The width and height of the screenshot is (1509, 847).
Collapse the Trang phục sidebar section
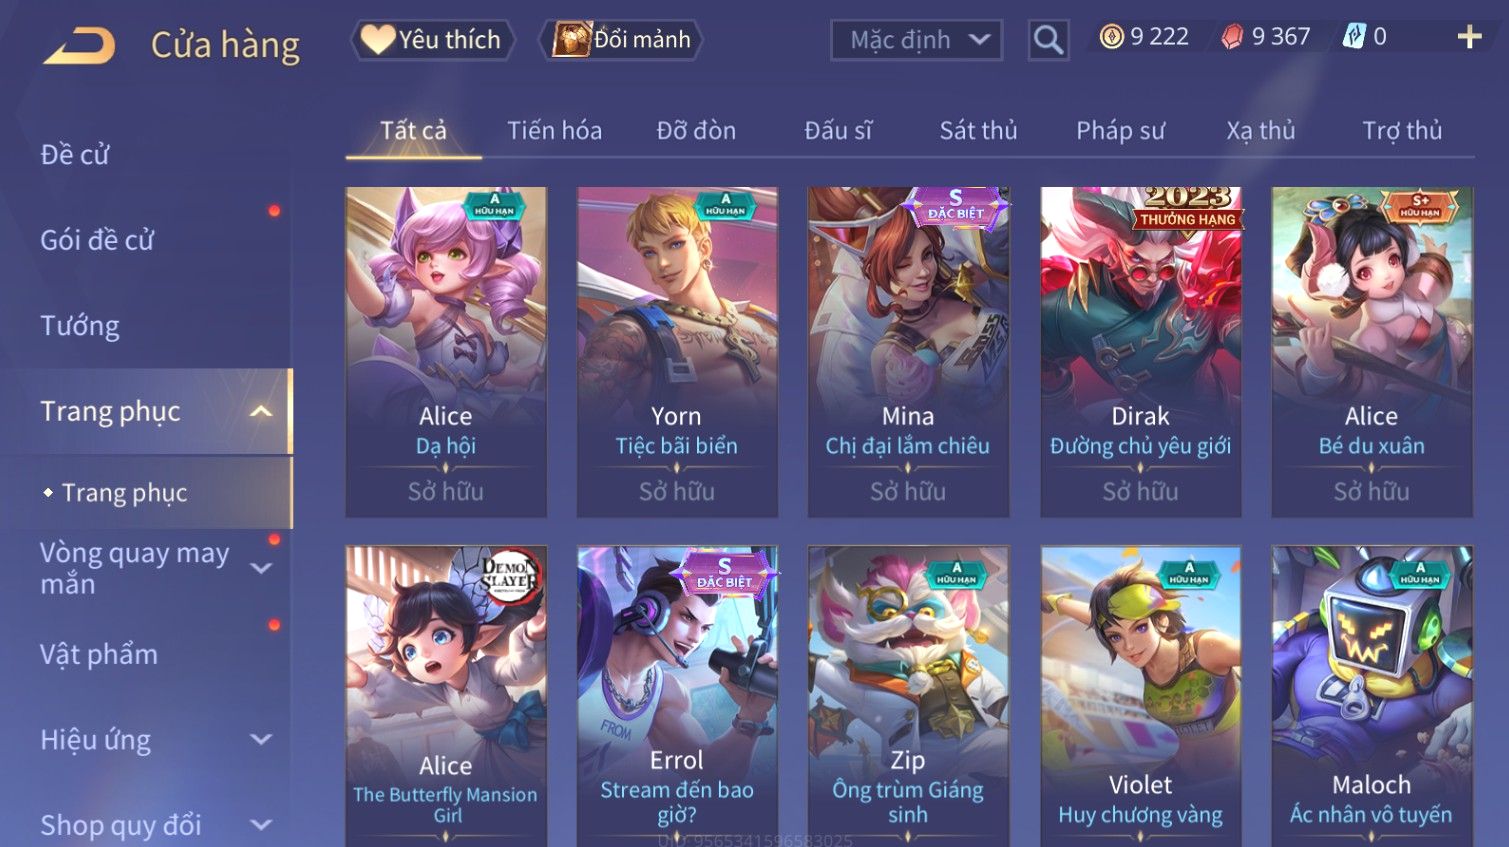pyautogui.click(x=261, y=412)
